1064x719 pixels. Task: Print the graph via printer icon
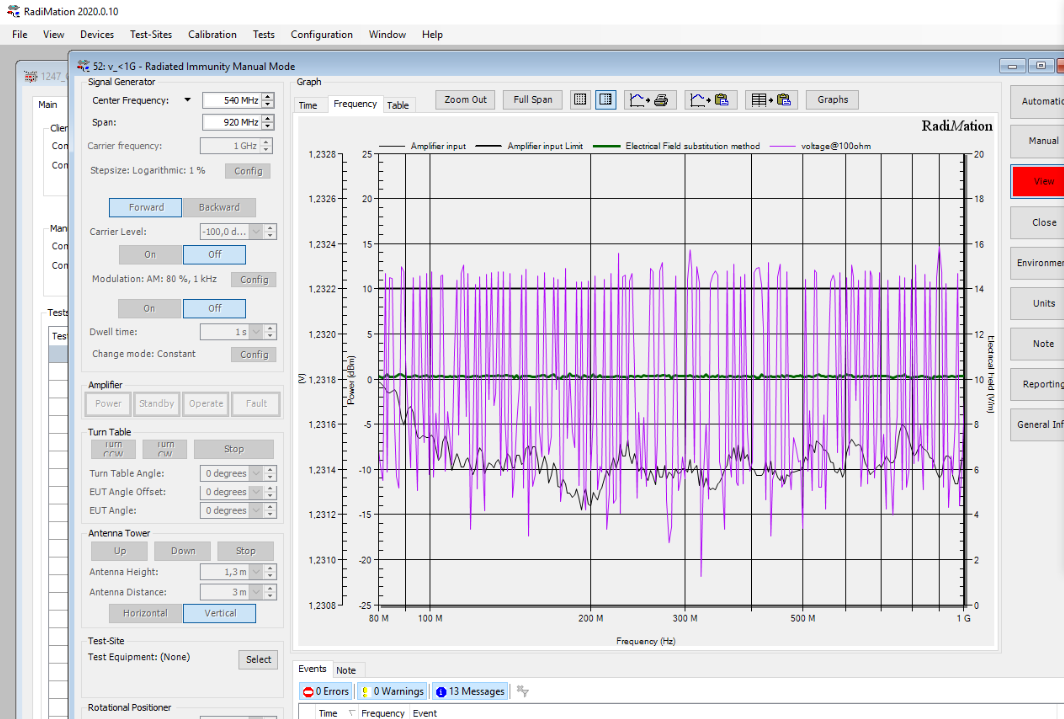point(649,100)
